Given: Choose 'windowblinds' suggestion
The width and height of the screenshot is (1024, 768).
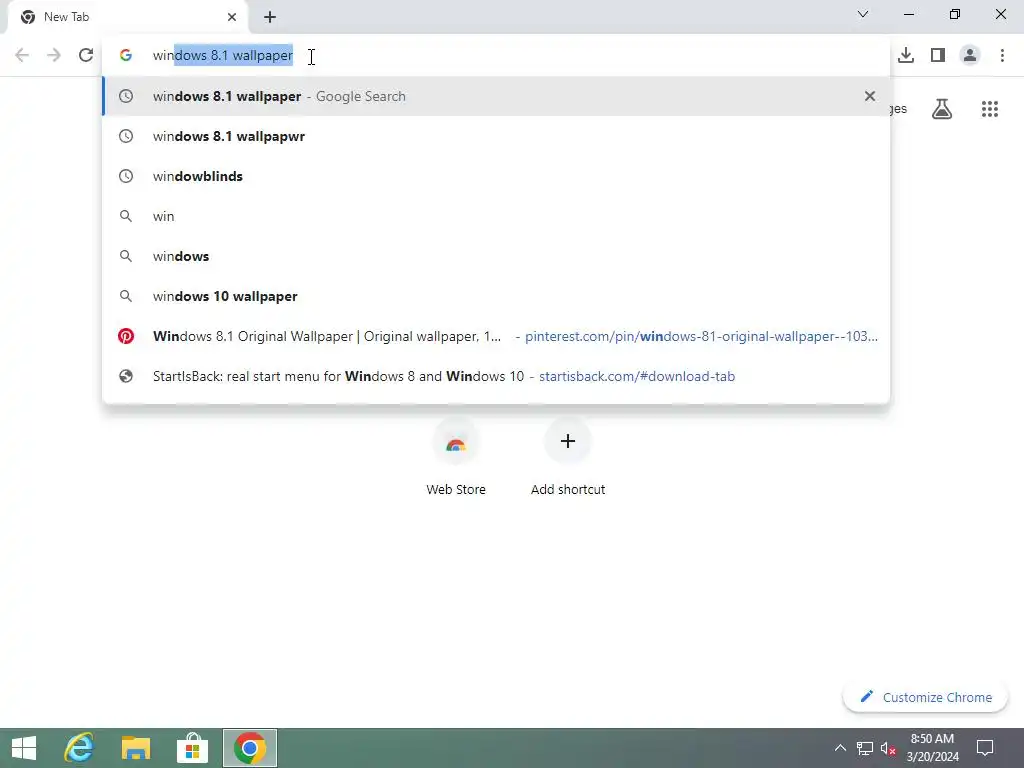Looking at the screenshot, I should [496, 176].
